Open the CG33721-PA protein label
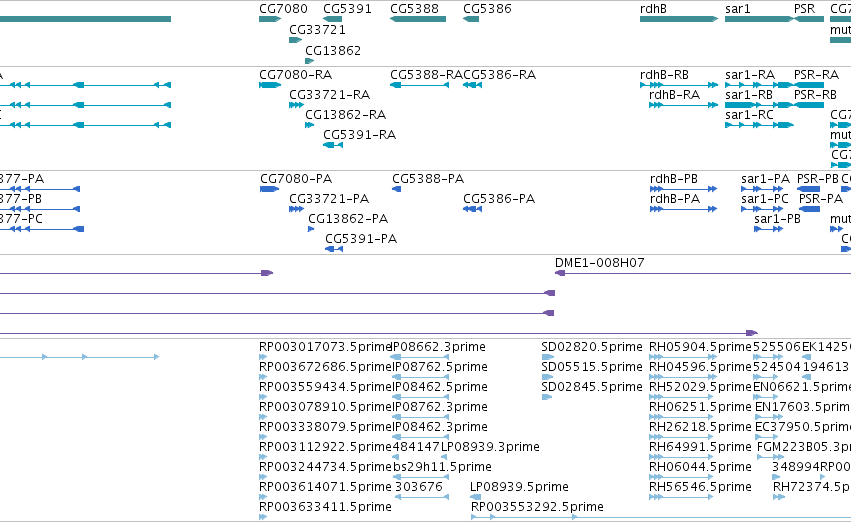 (x=329, y=199)
